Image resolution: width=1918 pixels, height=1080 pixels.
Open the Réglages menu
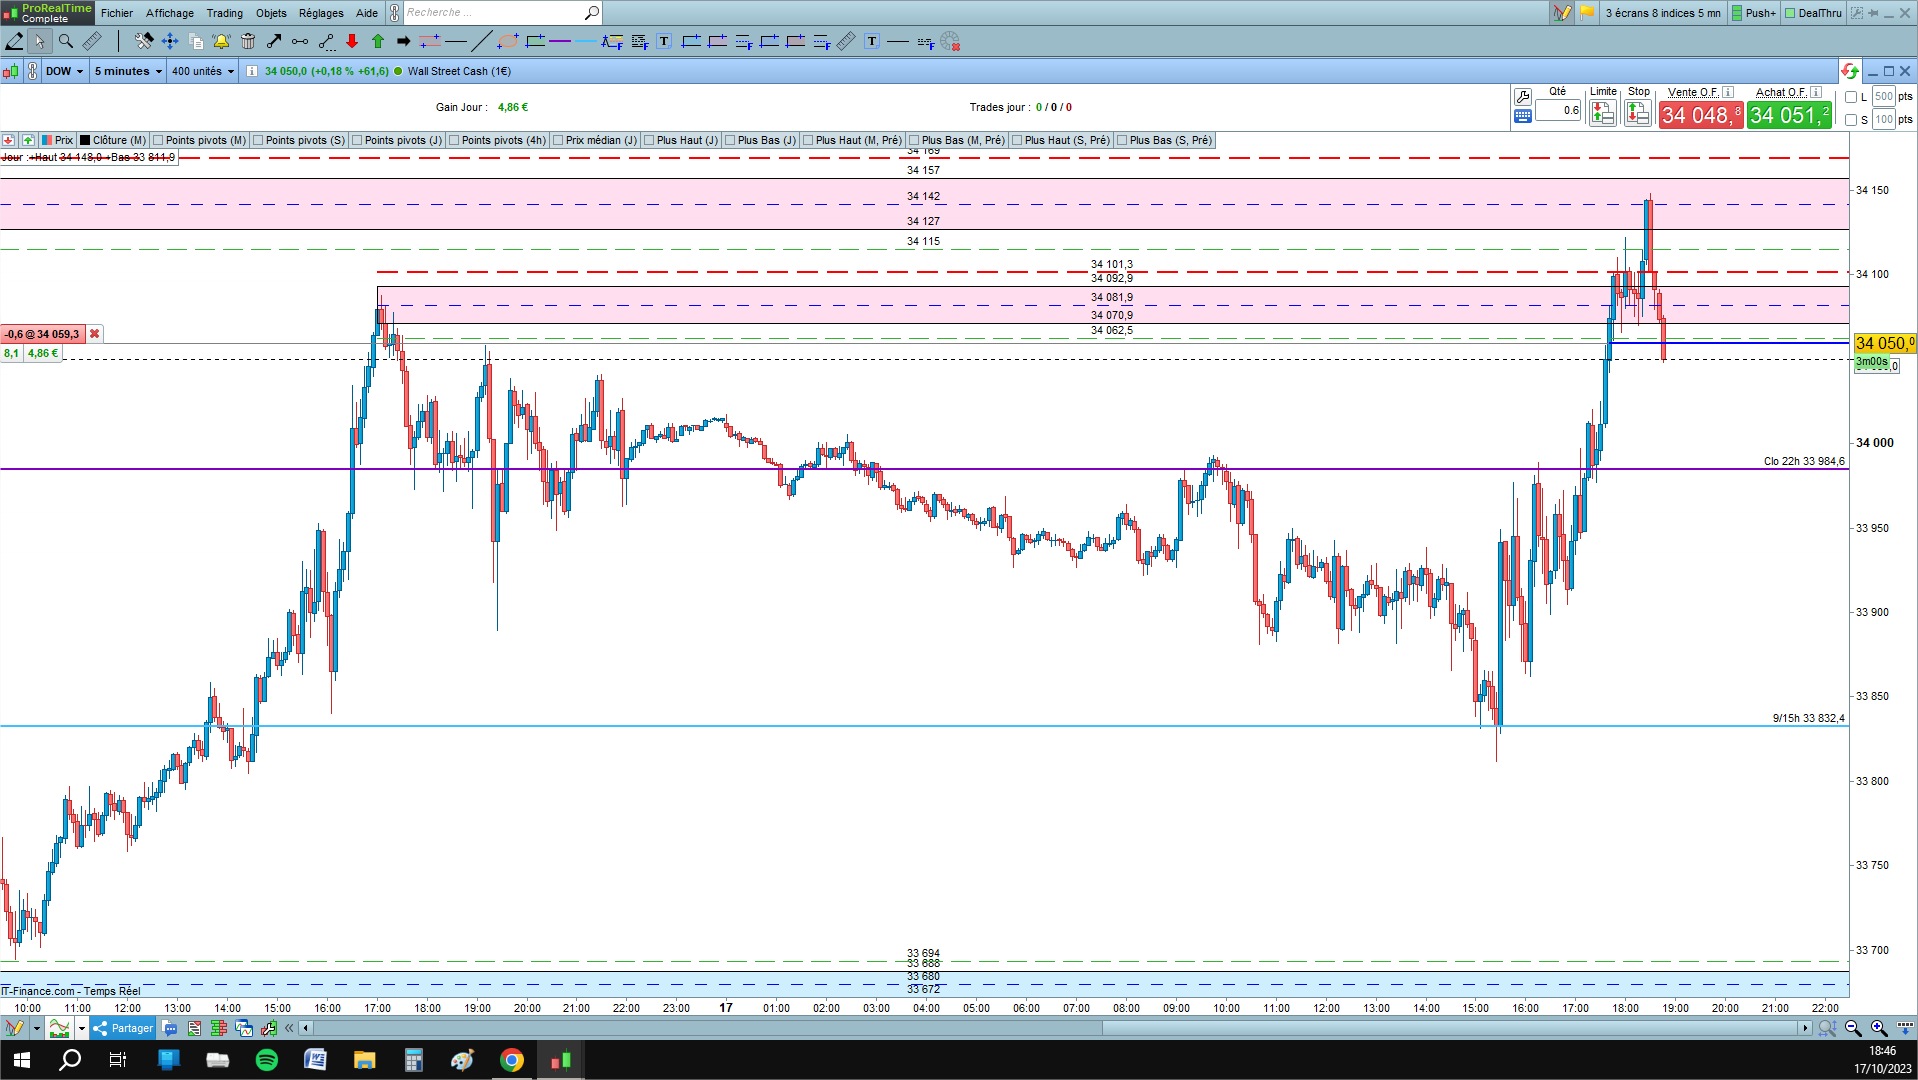pos(321,13)
